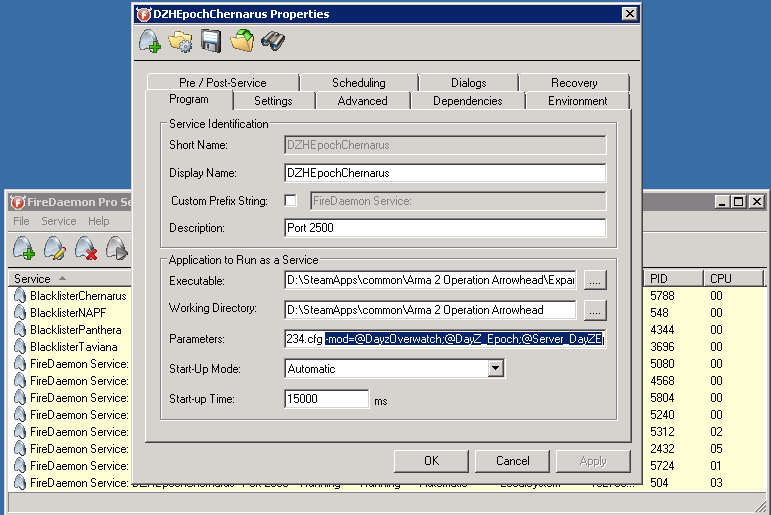Minimize the FireDaemon Pro window
This screenshot has height=515, width=771.
tap(721, 202)
